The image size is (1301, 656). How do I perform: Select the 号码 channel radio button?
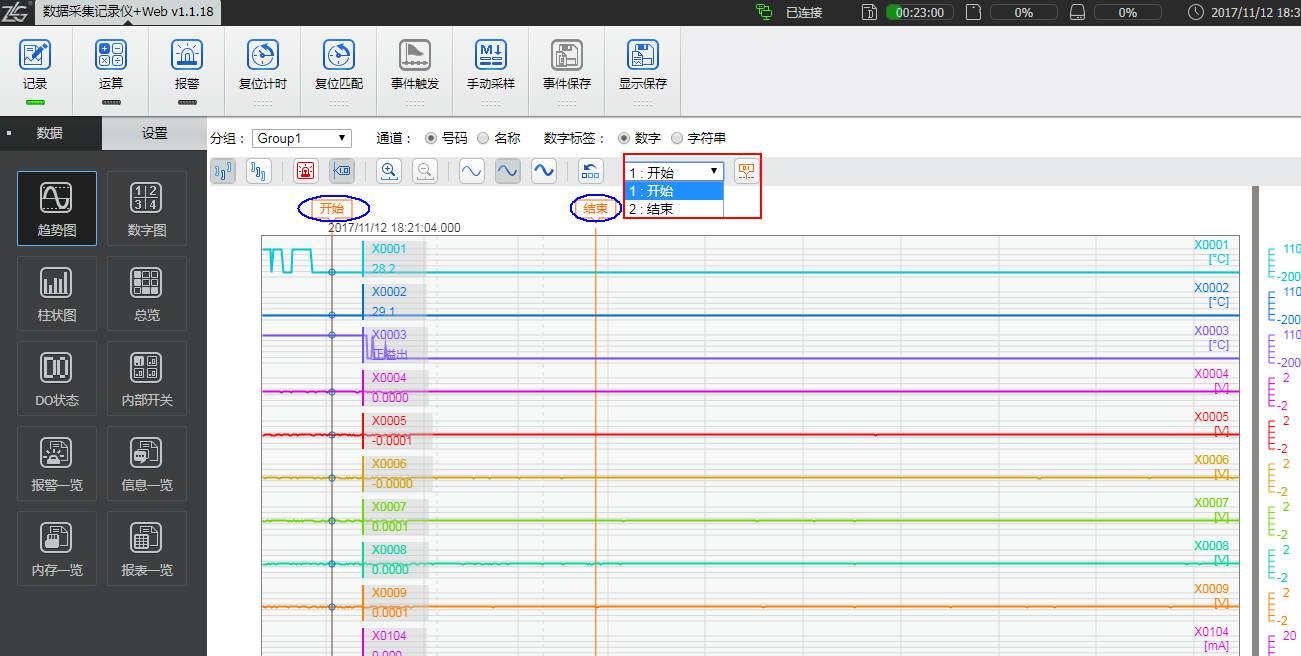(432, 139)
